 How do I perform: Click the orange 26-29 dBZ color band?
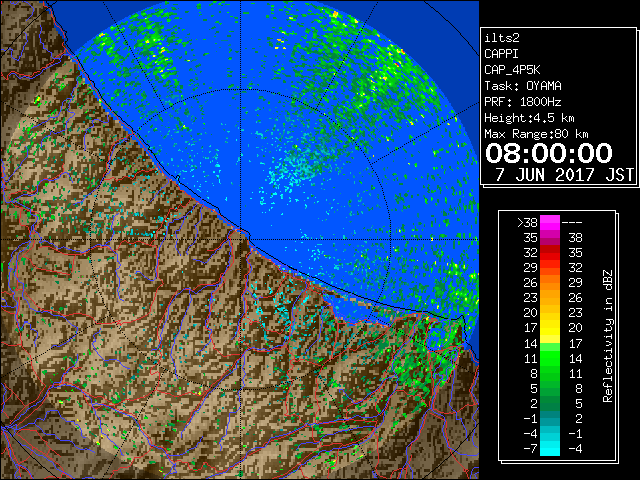tap(550, 283)
